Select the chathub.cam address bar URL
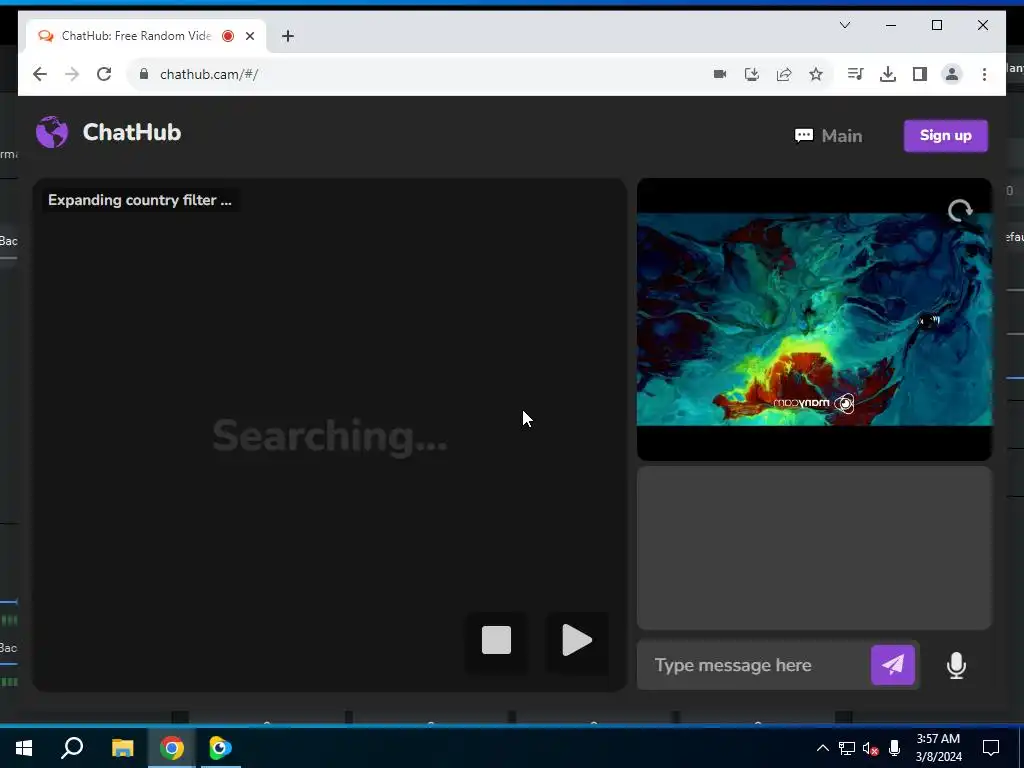Viewport: 1024px width, 768px height. 209,74
